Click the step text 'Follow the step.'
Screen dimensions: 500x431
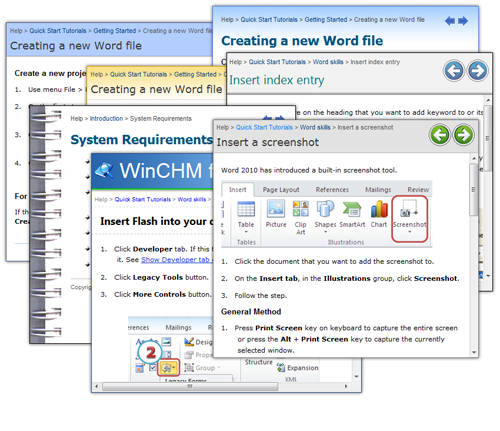point(261,296)
